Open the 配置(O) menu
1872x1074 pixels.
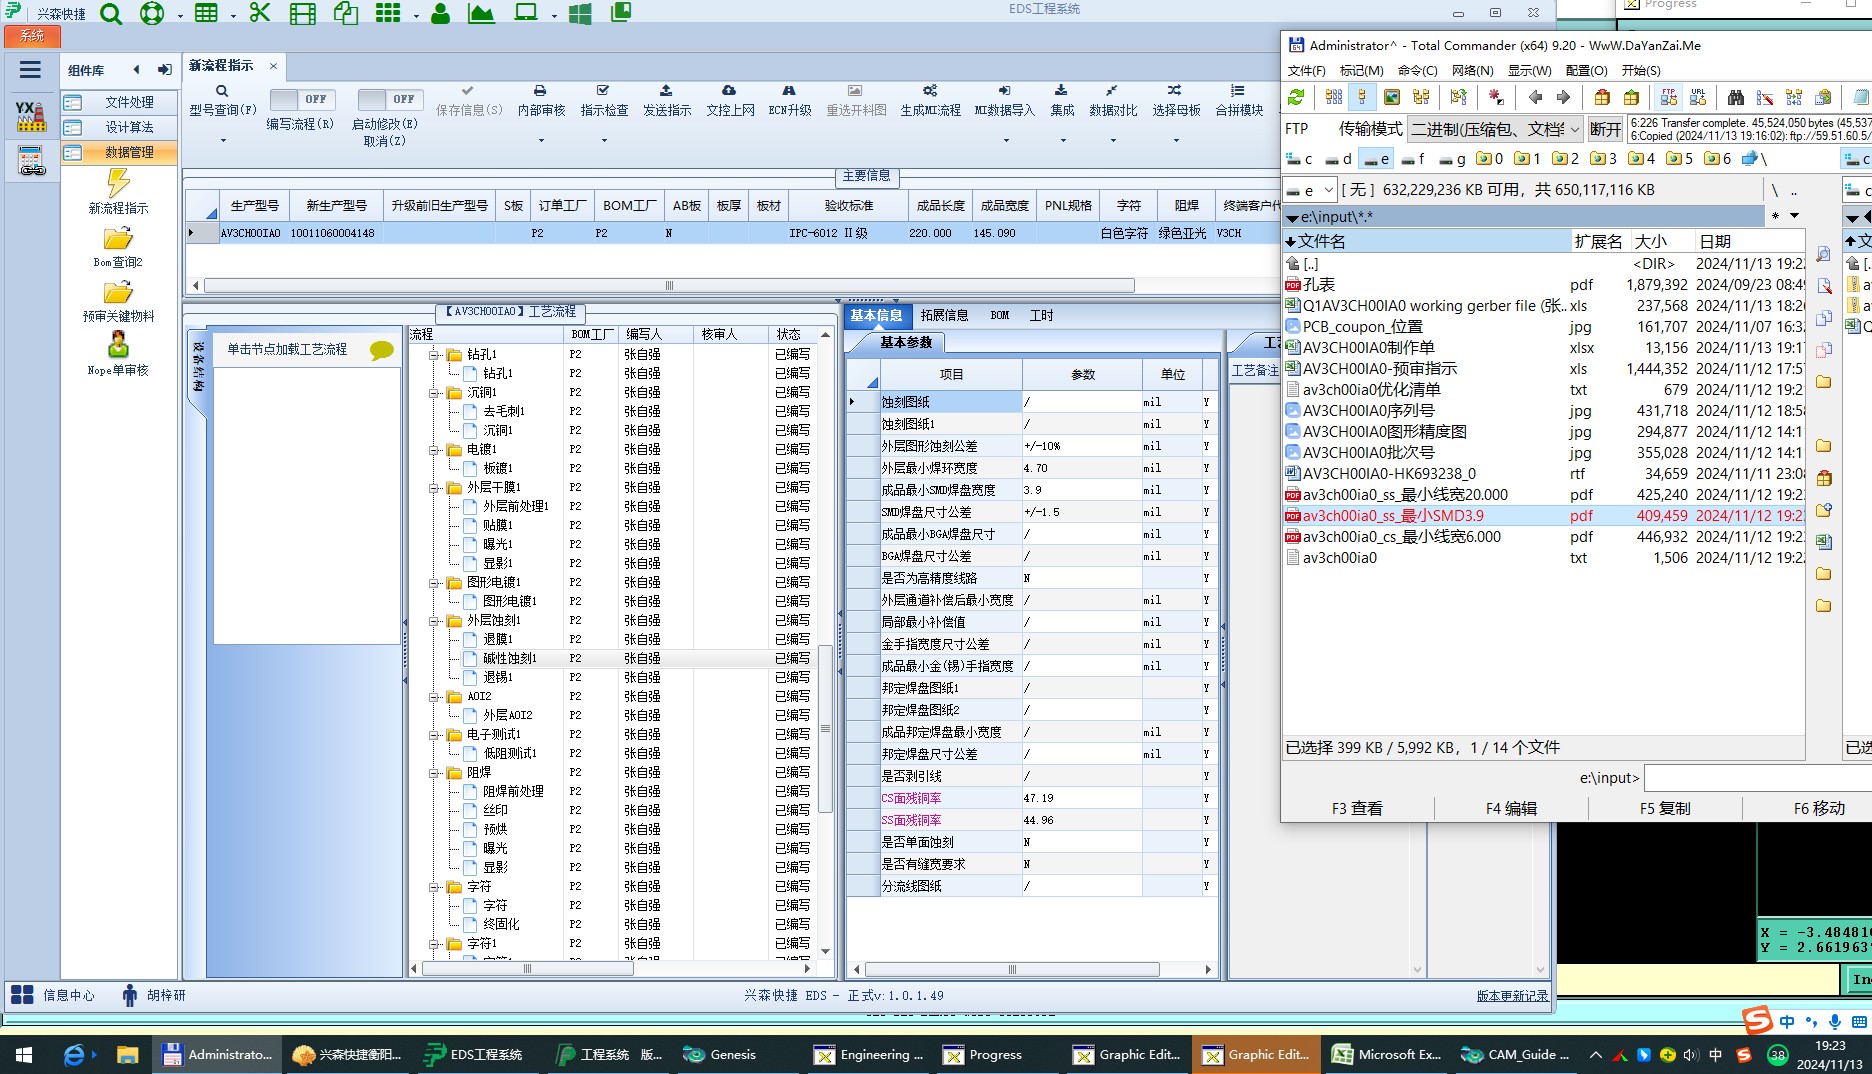[x=1586, y=71]
